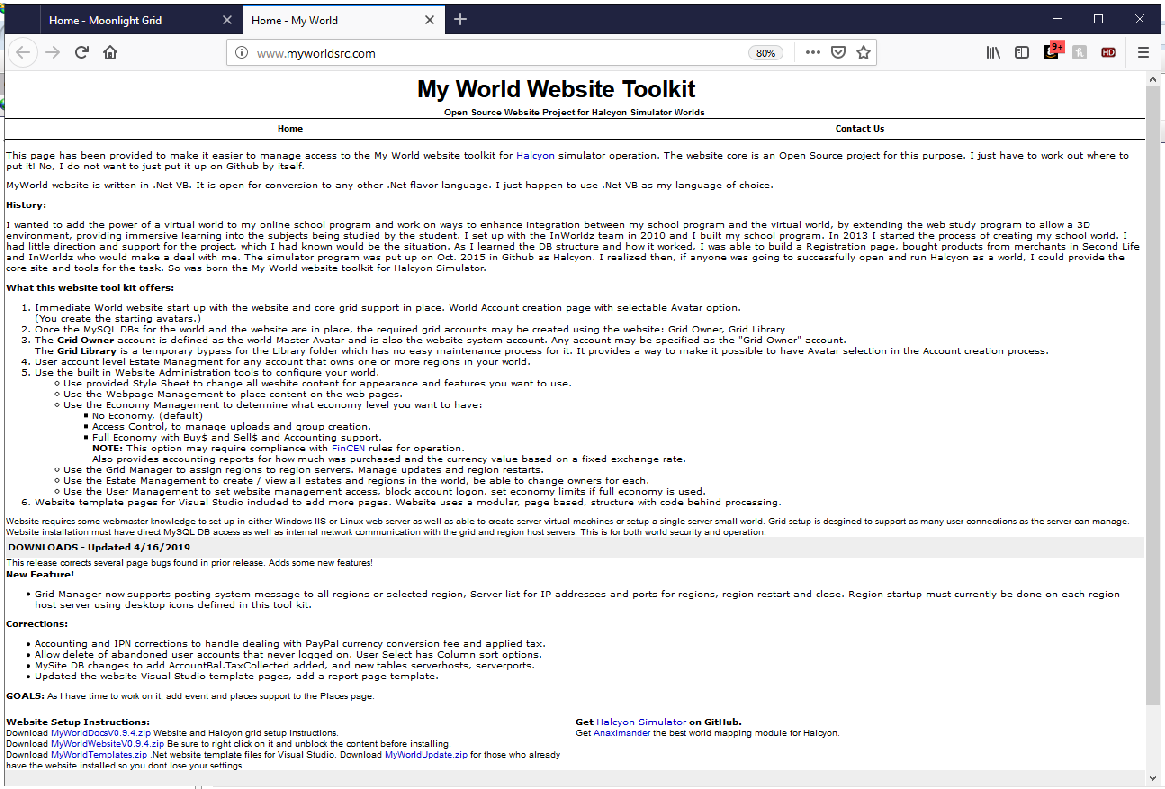This screenshot has width=1165, height=789.
Task: Click the browser forward arrow
Action: coord(52,53)
